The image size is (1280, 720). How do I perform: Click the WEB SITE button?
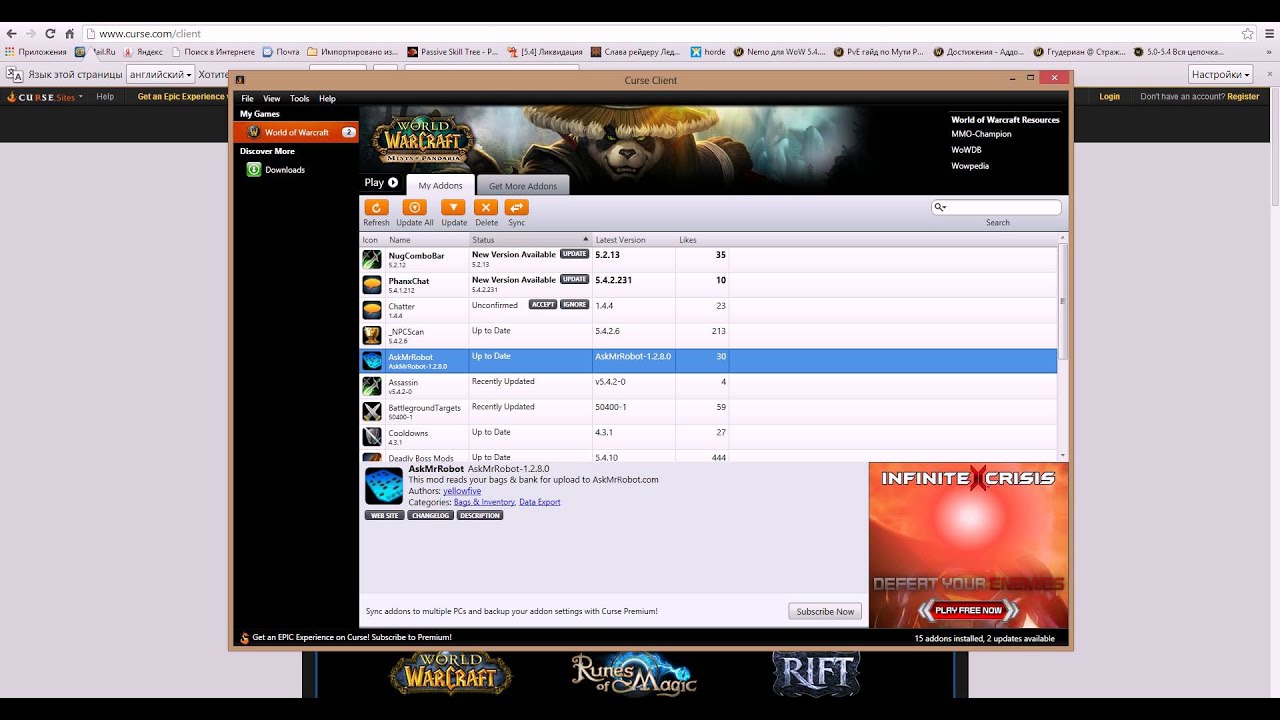(x=384, y=516)
